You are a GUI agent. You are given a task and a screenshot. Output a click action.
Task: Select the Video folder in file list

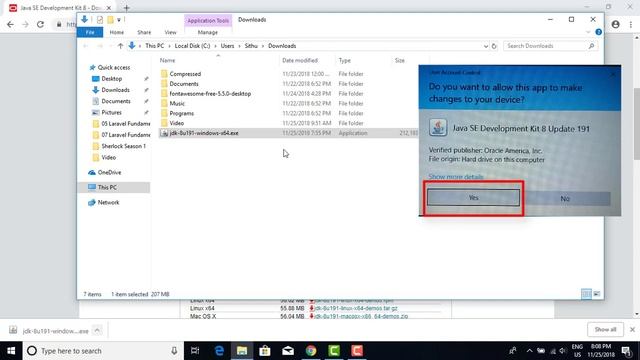177,123
